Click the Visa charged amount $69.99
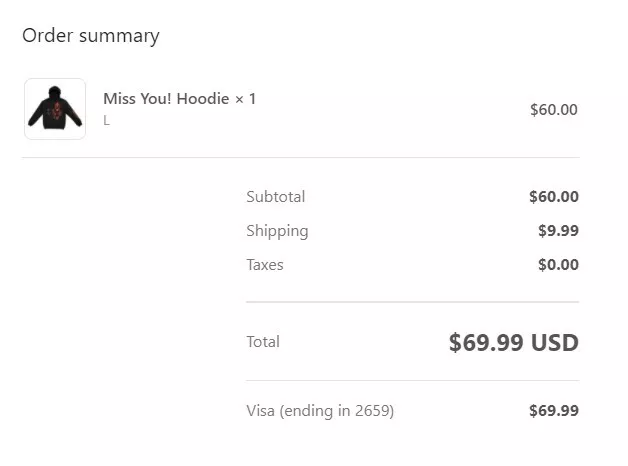The width and height of the screenshot is (628, 466). click(554, 411)
